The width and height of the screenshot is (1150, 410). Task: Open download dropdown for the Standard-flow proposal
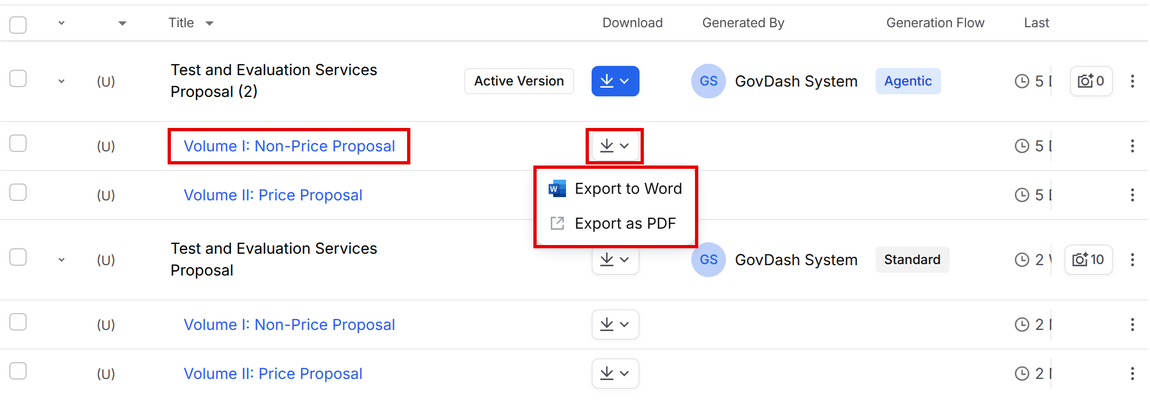point(615,260)
